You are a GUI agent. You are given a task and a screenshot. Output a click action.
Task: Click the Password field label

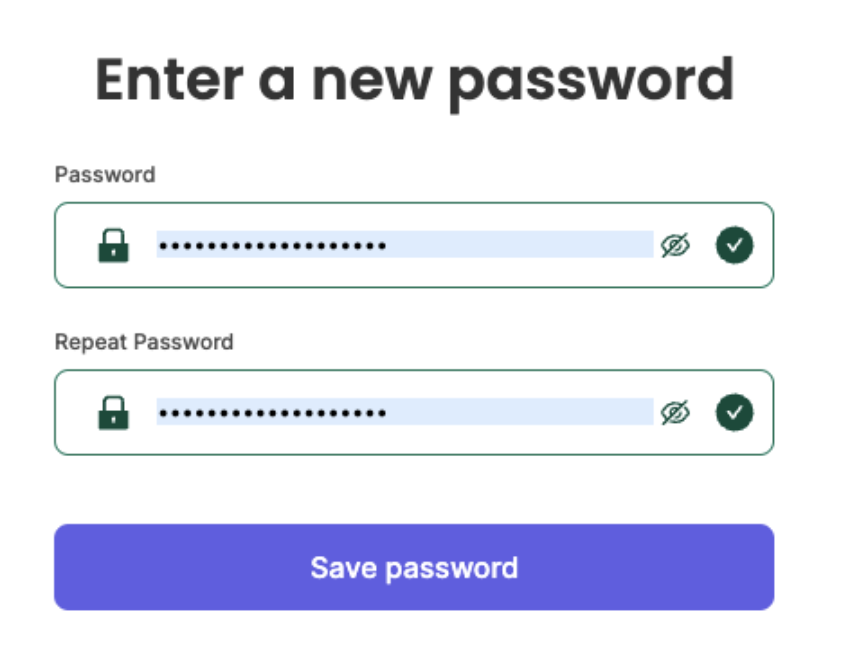pos(105,175)
